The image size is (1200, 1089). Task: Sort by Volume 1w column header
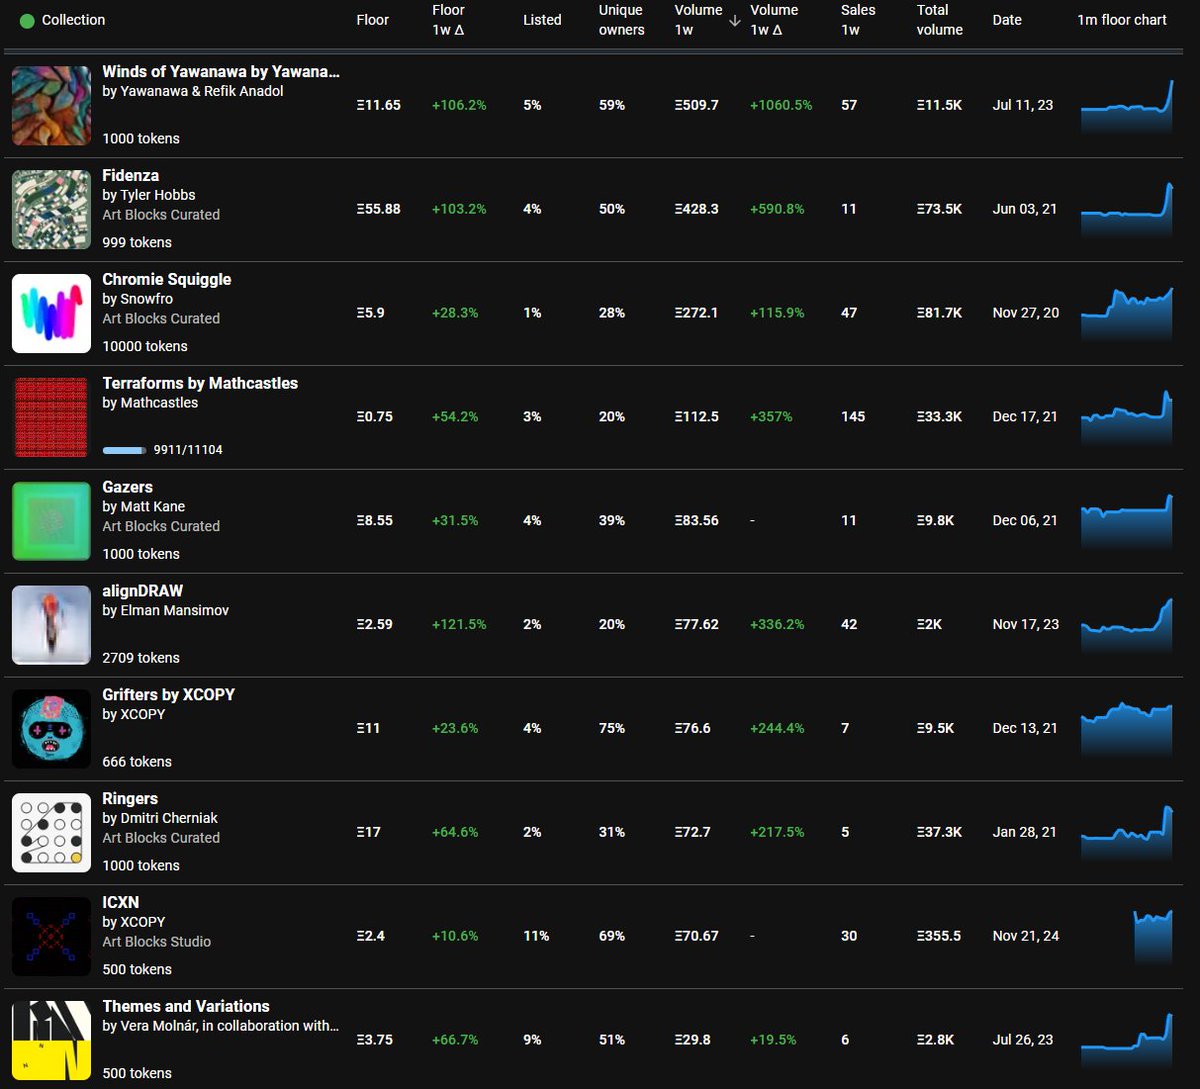click(698, 20)
